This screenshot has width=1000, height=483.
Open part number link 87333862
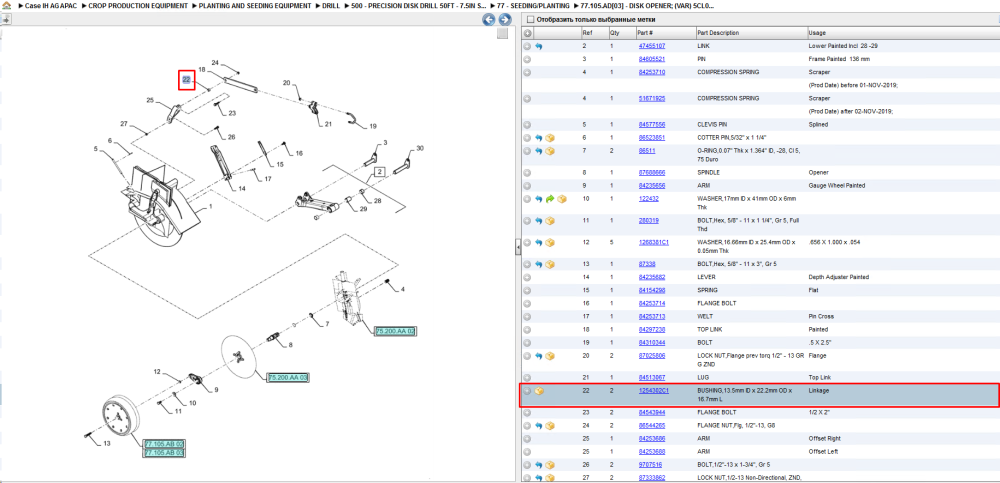click(x=652, y=477)
